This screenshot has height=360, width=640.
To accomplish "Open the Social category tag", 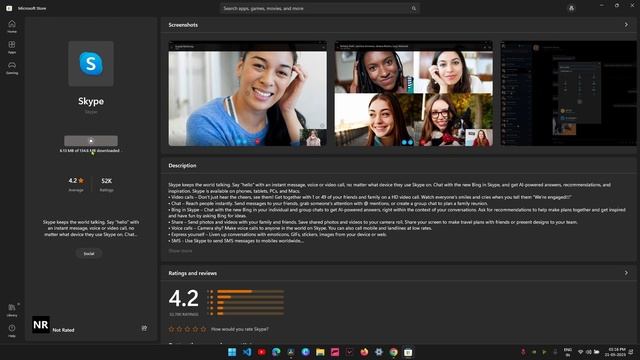I will [x=89, y=253].
